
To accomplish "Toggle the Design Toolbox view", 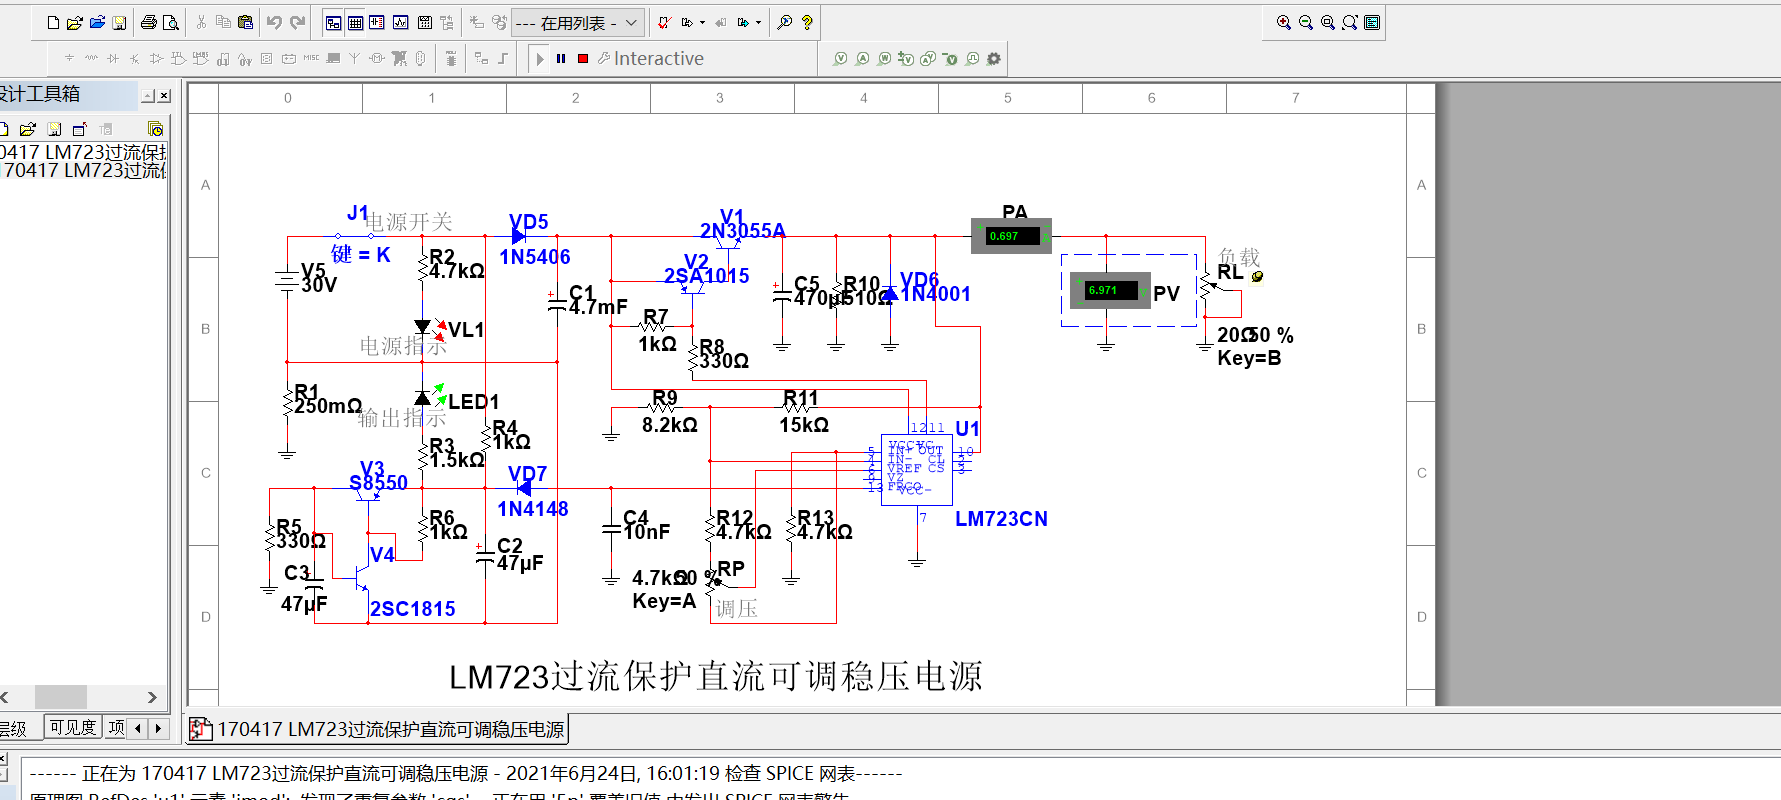I will [334, 22].
